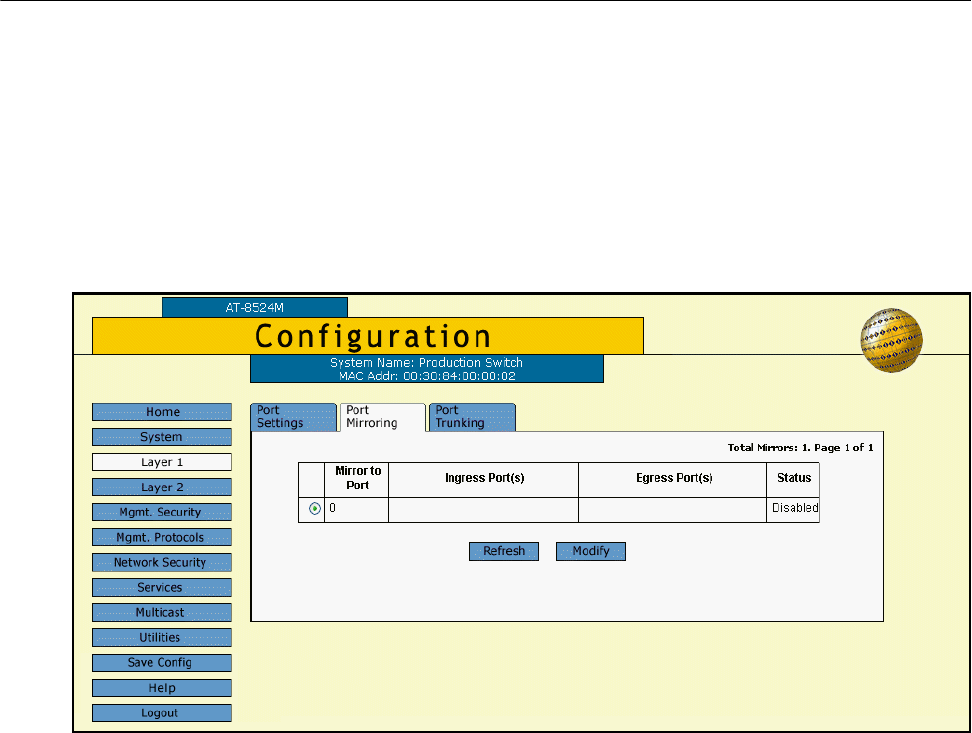Click the System Name Production Switch text
972x733 pixels.
426,363
